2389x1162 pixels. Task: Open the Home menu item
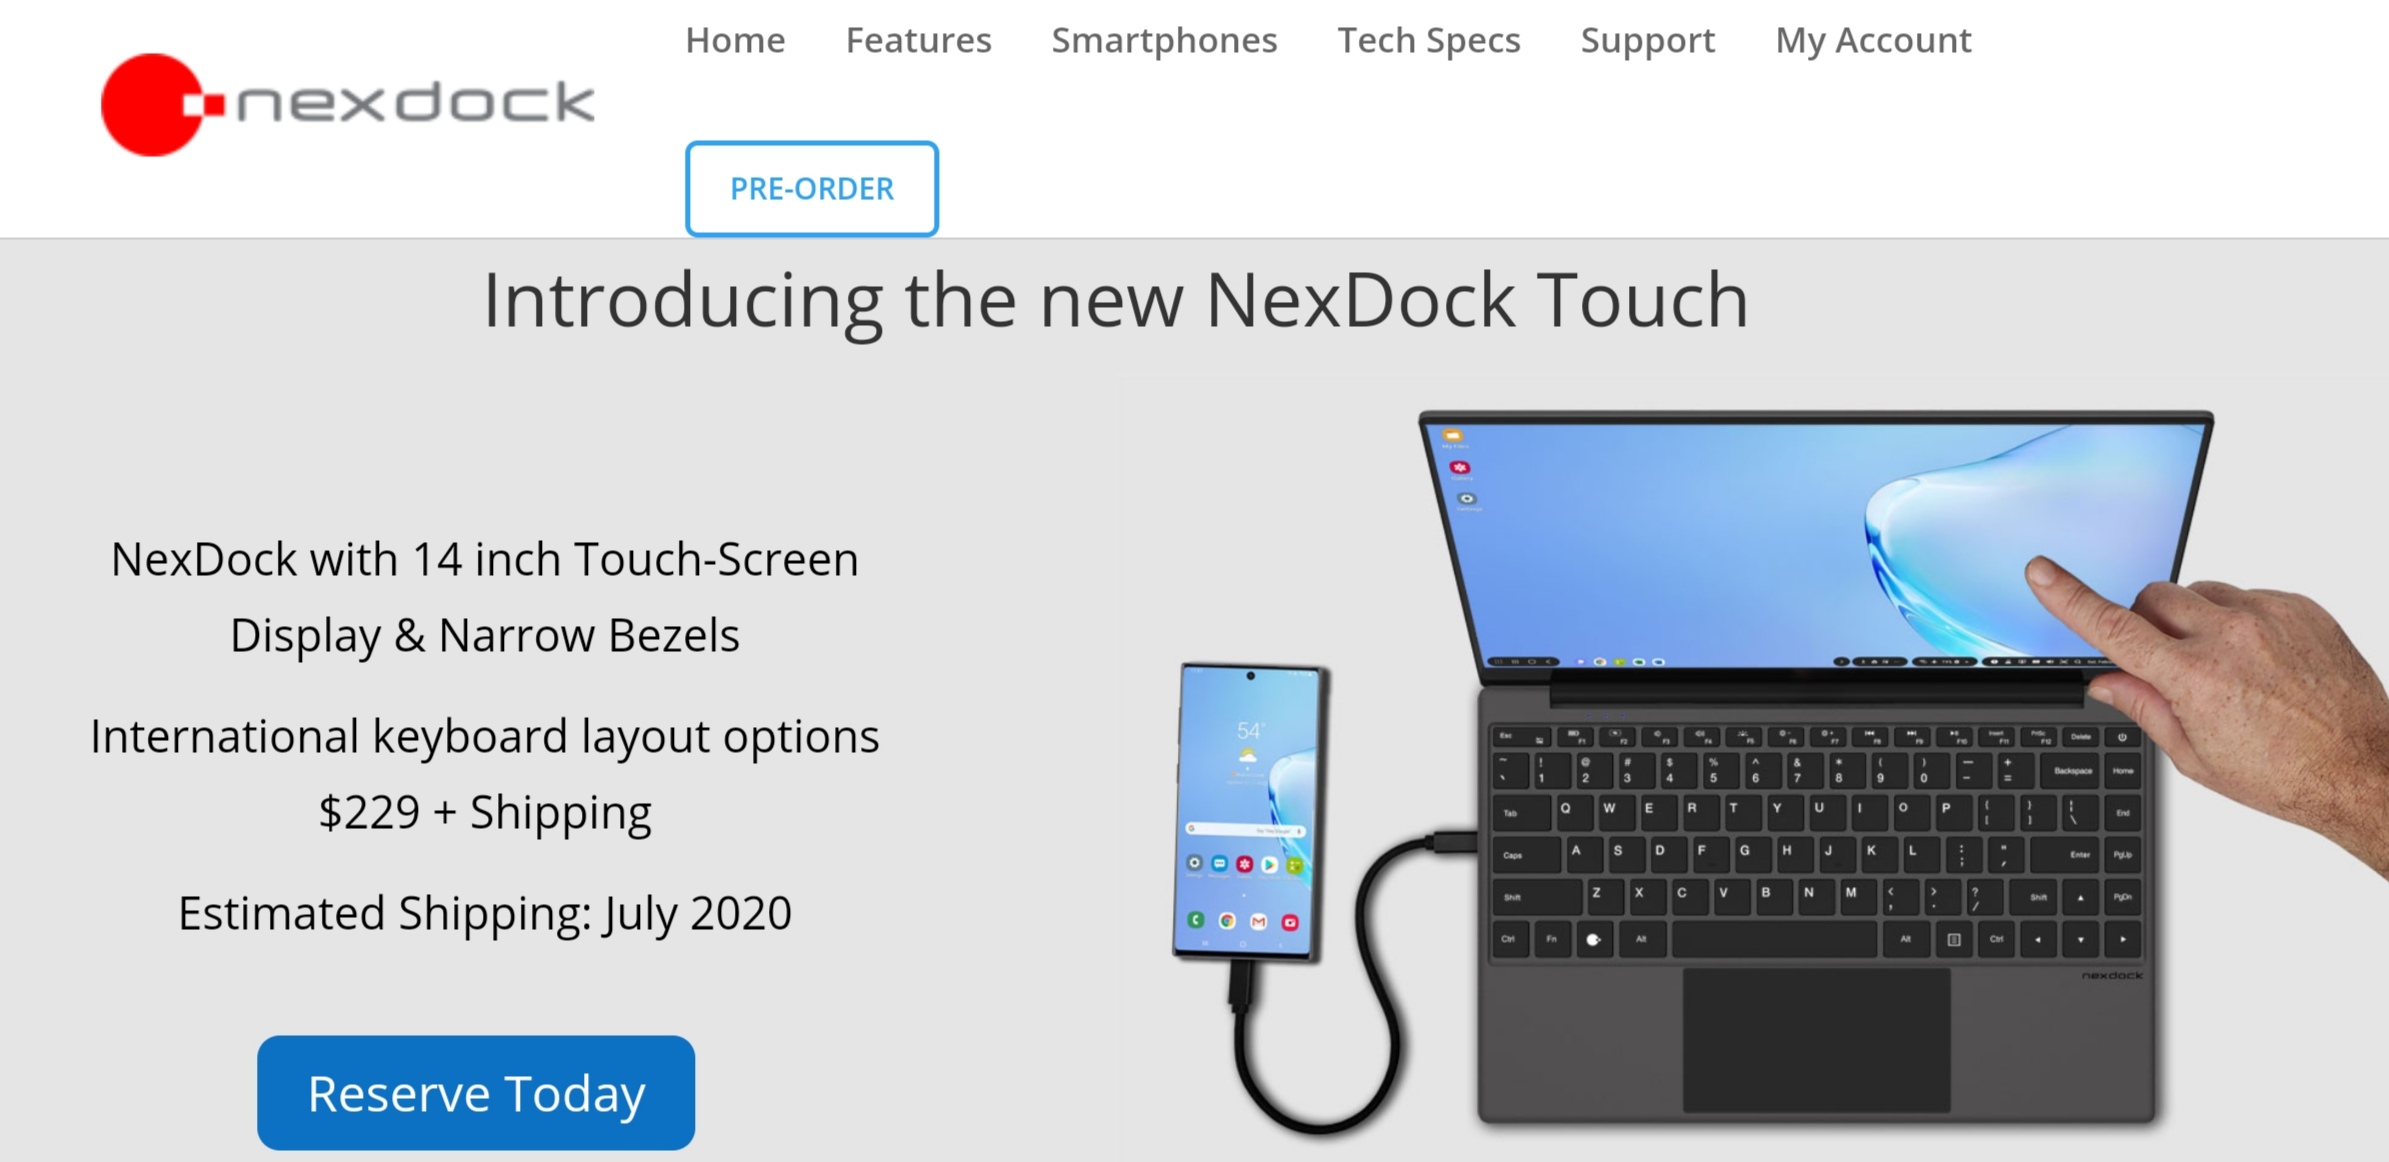tap(735, 40)
